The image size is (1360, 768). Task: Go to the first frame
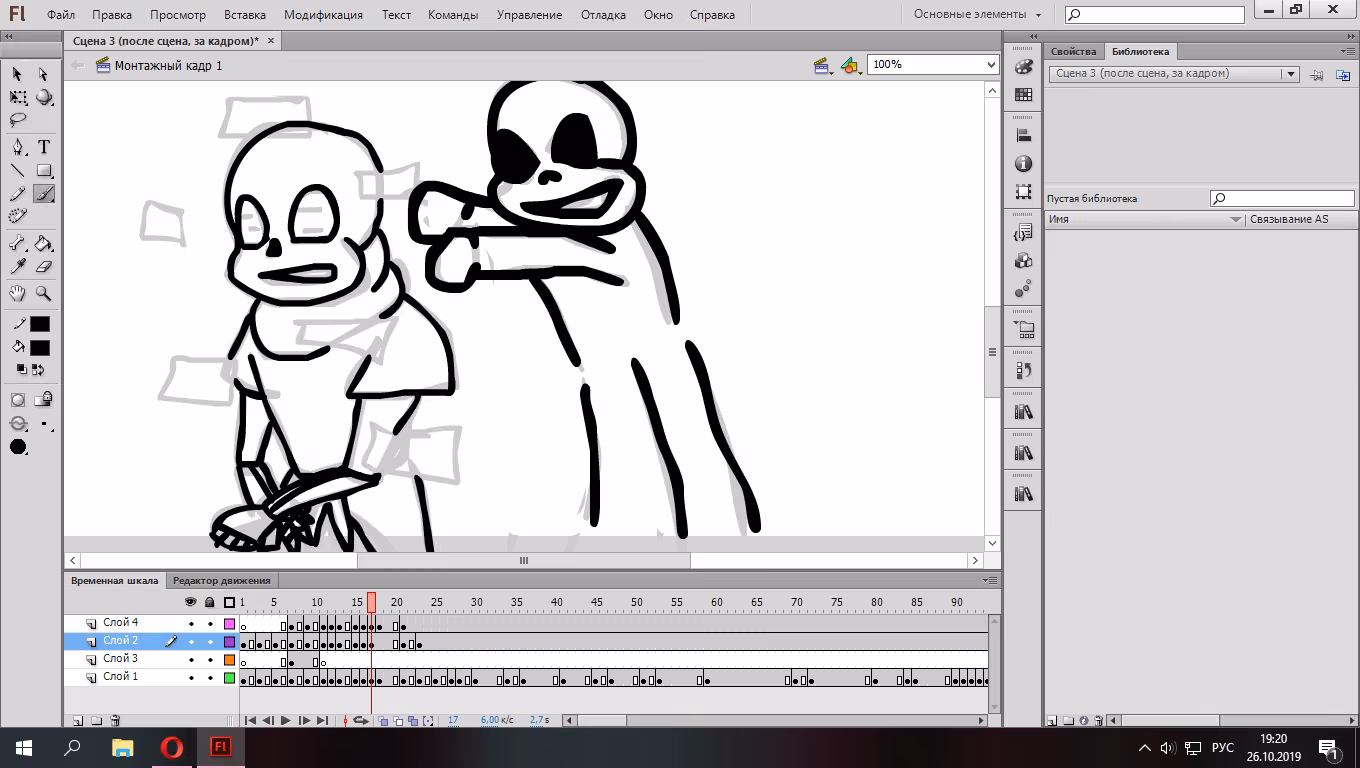[x=251, y=720]
